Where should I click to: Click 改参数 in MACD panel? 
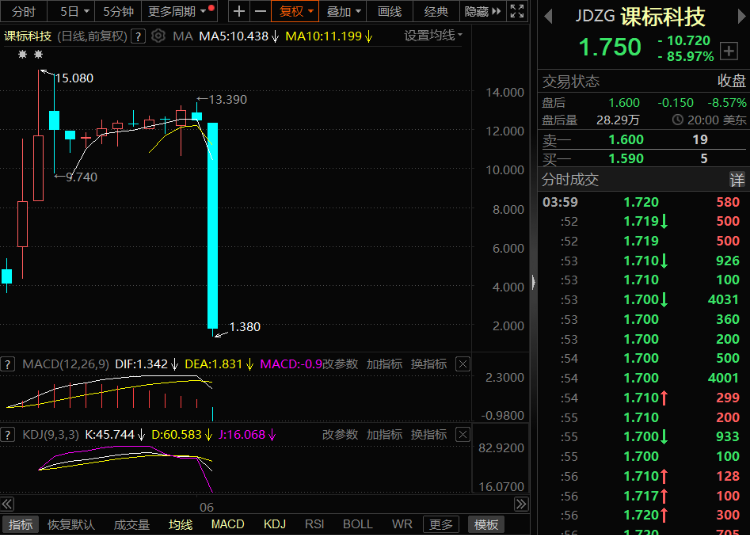[340, 364]
